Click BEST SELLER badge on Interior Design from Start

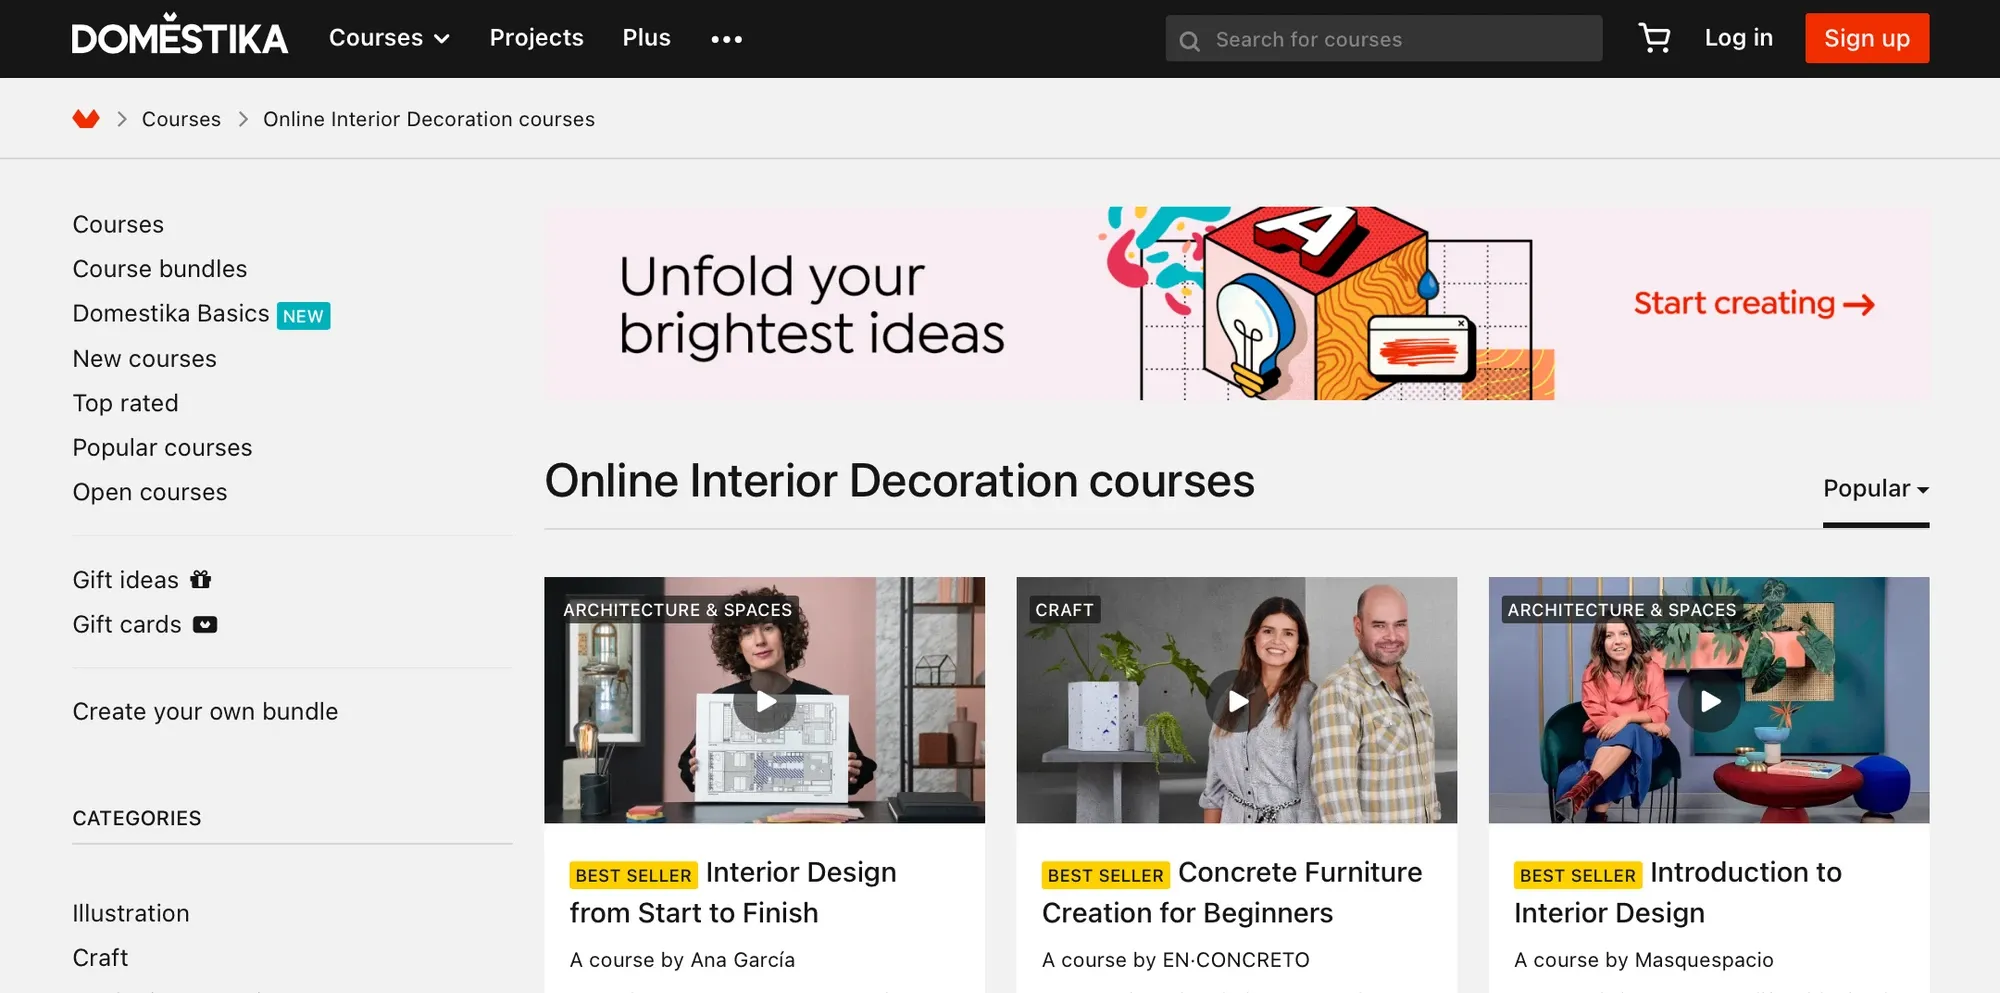[x=633, y=875]
